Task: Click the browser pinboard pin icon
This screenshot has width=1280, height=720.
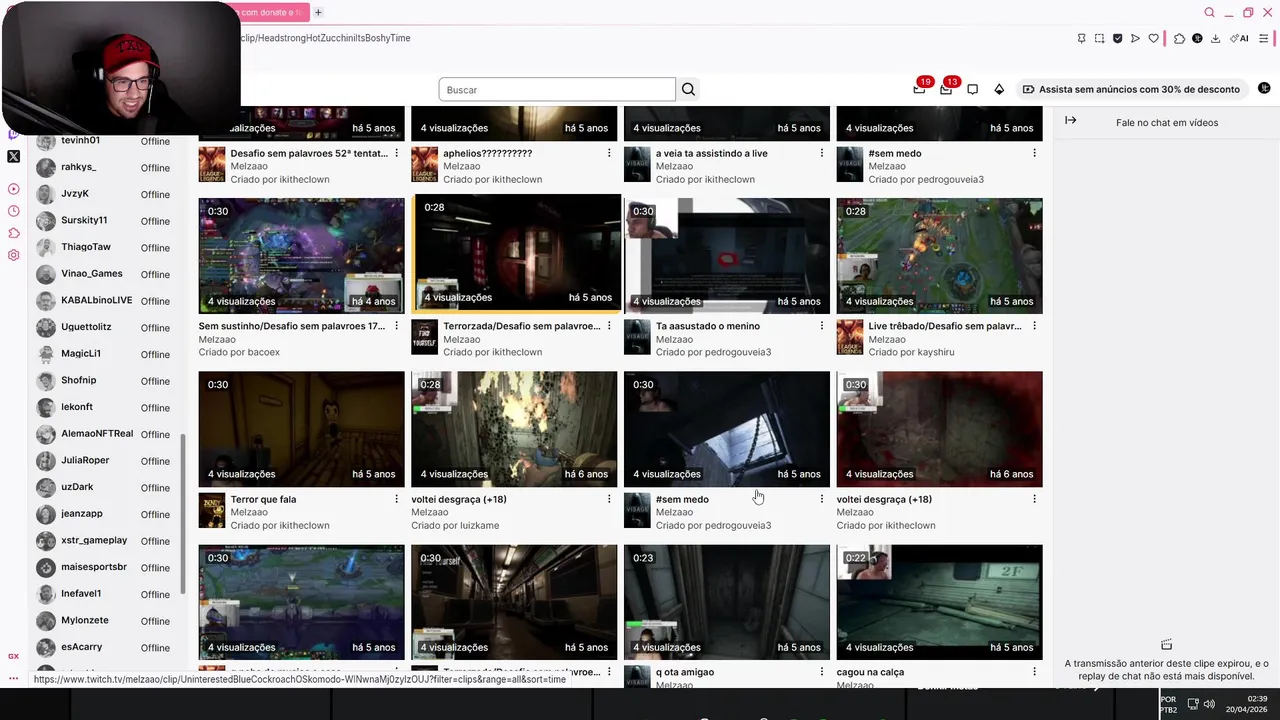Action: click(1081, 38)
